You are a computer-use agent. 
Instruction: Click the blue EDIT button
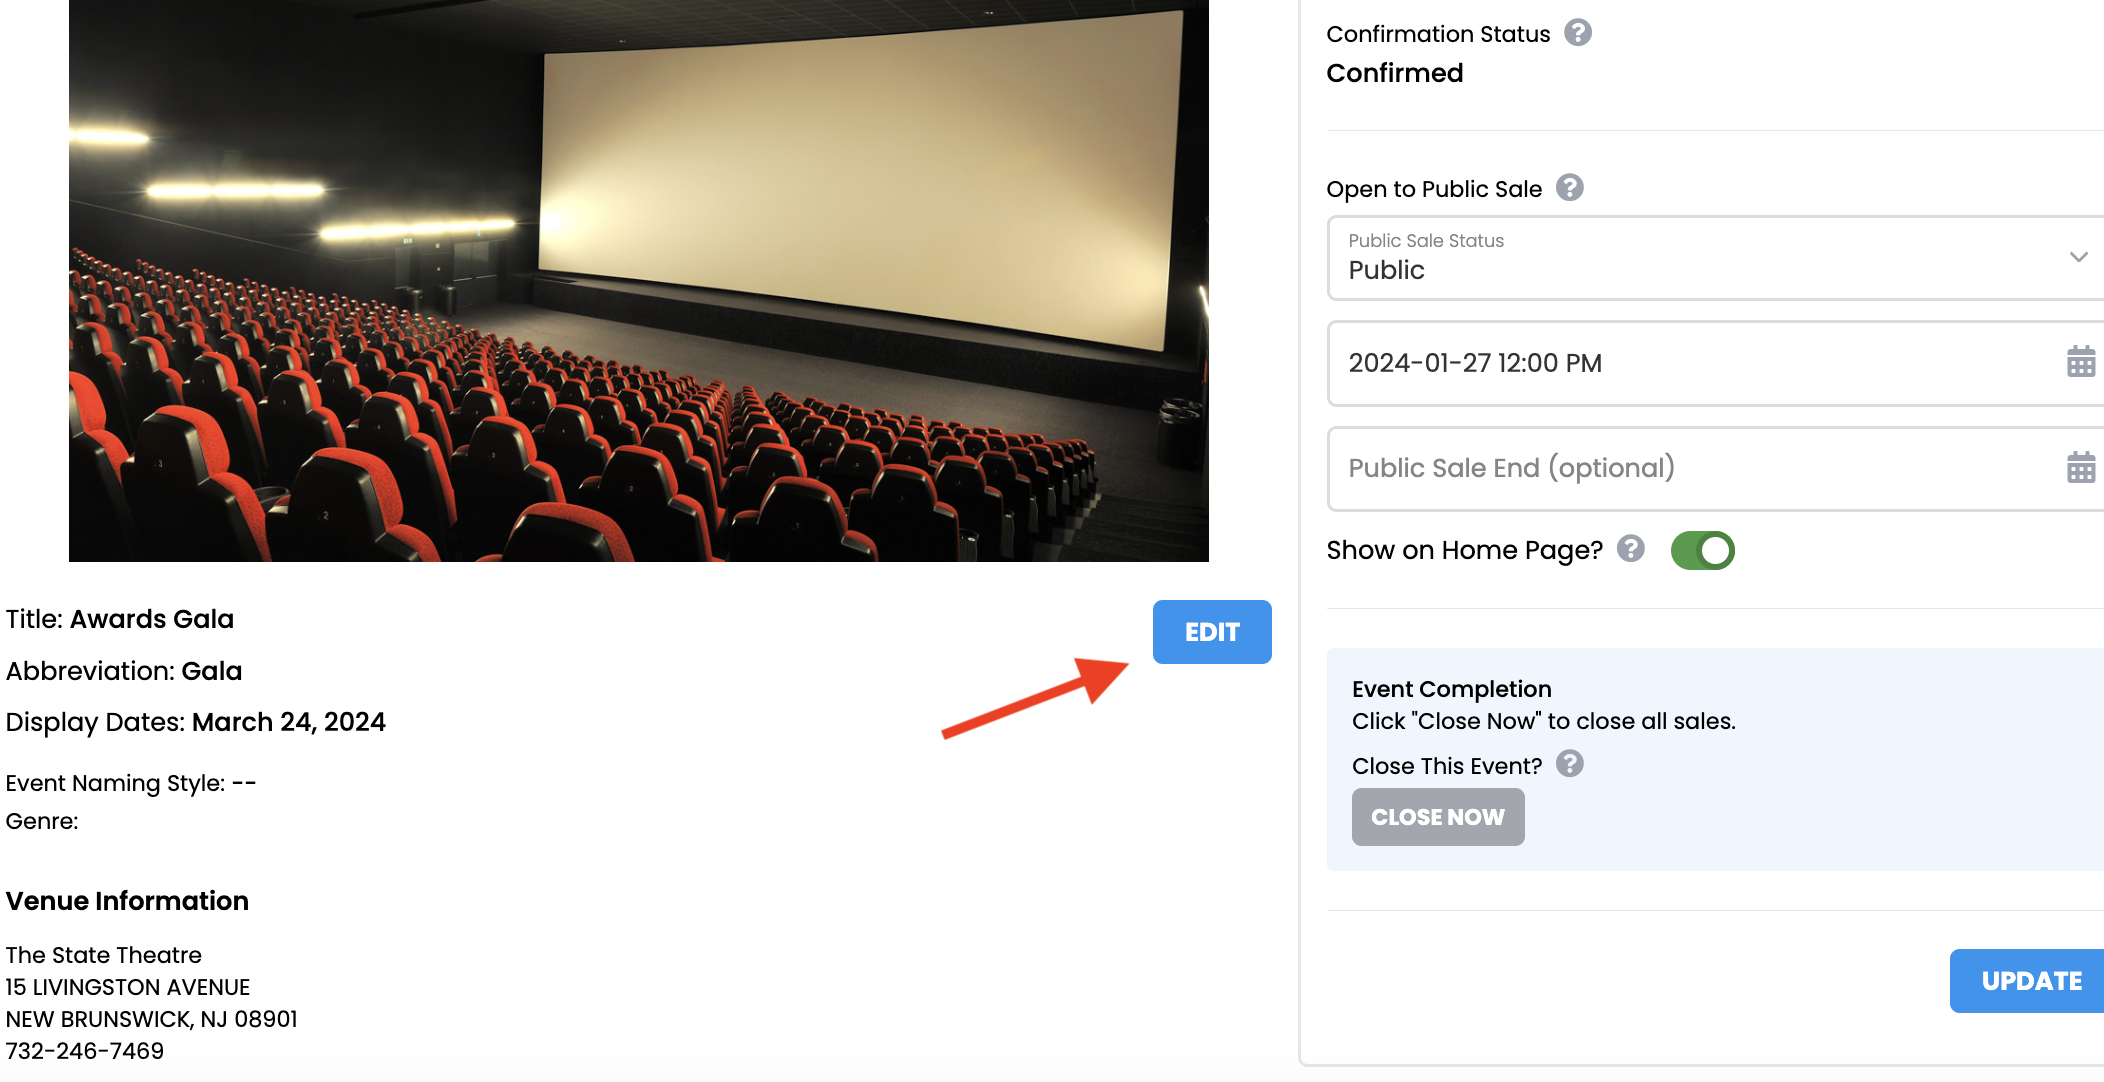coord(1212,632)
